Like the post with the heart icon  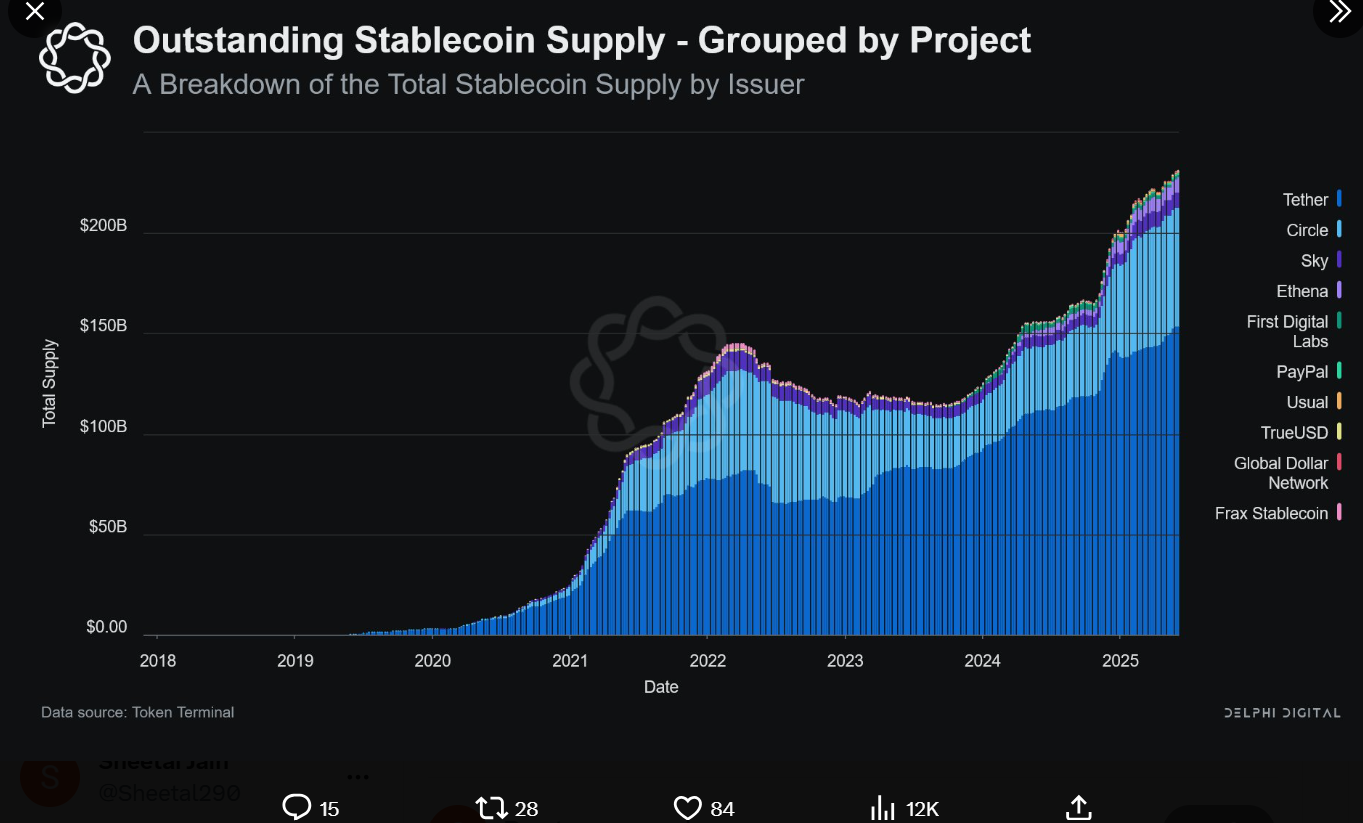pyautogui.click(x=687, y=807)
